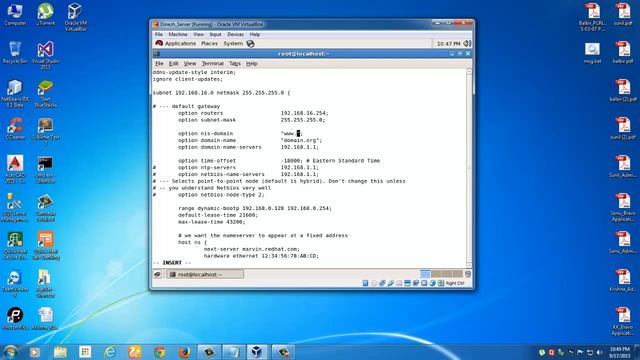
Task: Open Oracle VM VirtualBox desktop shortcut
Action: point(76,17)
